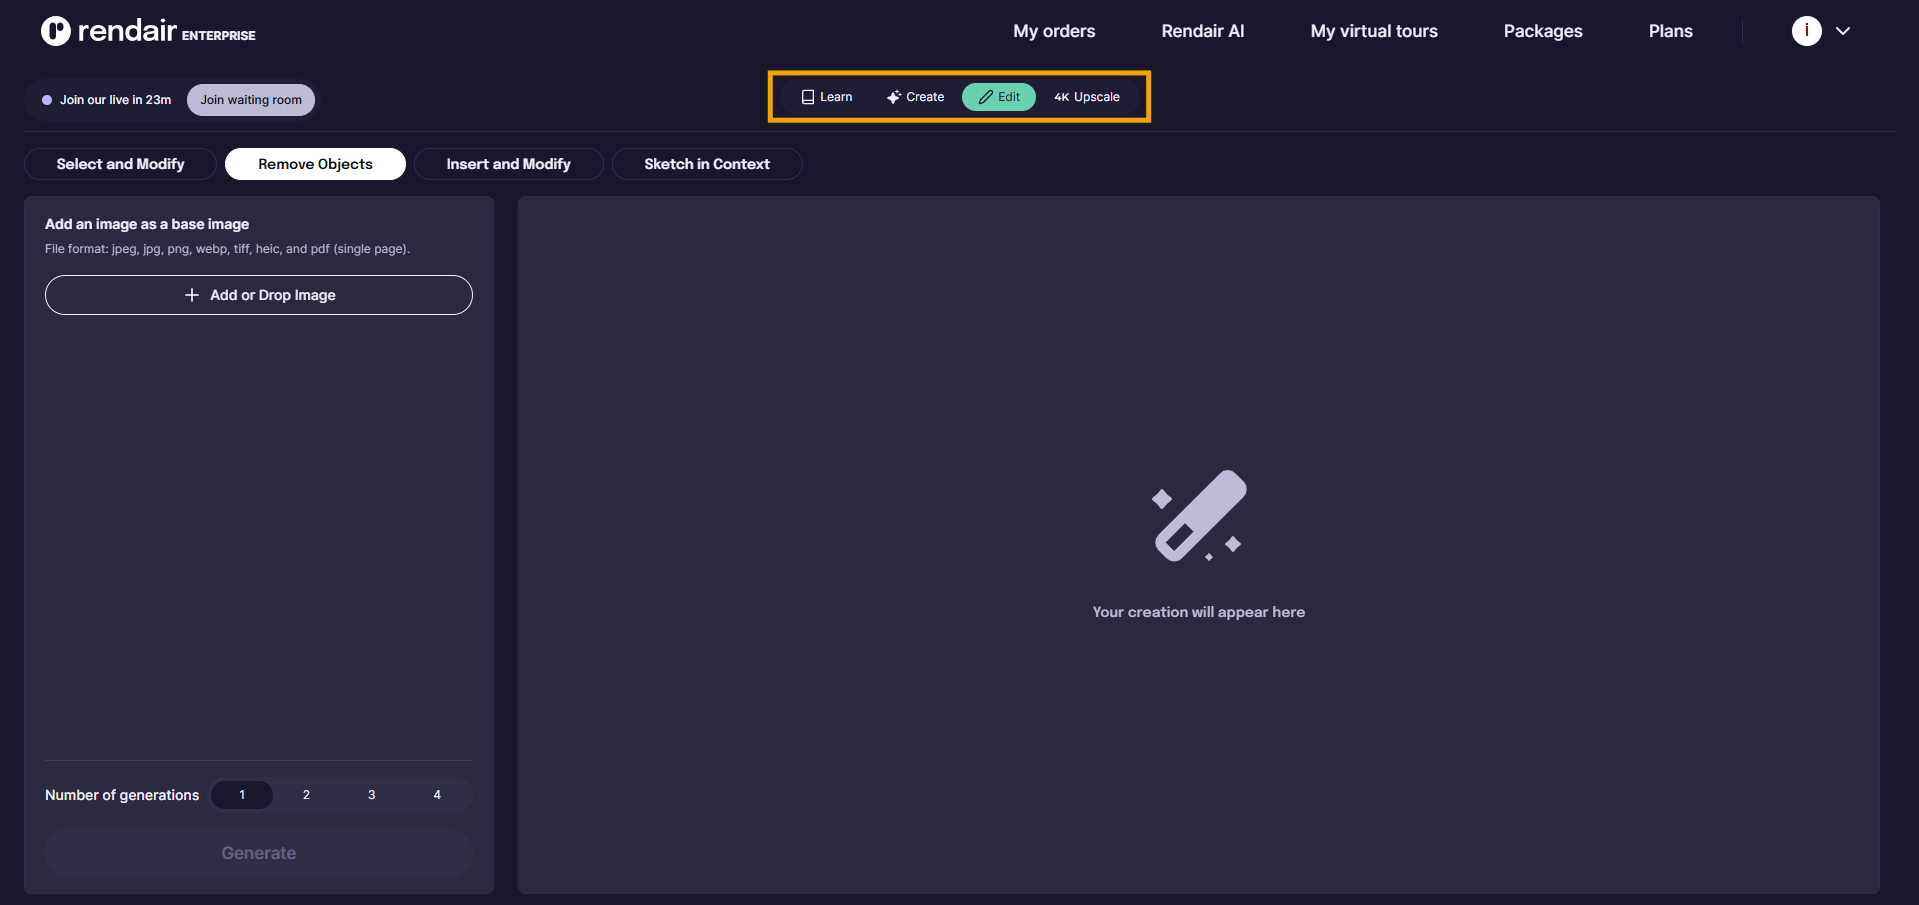Set number of generations to 3
The image size is (1919, 905).
click(371, 795)
